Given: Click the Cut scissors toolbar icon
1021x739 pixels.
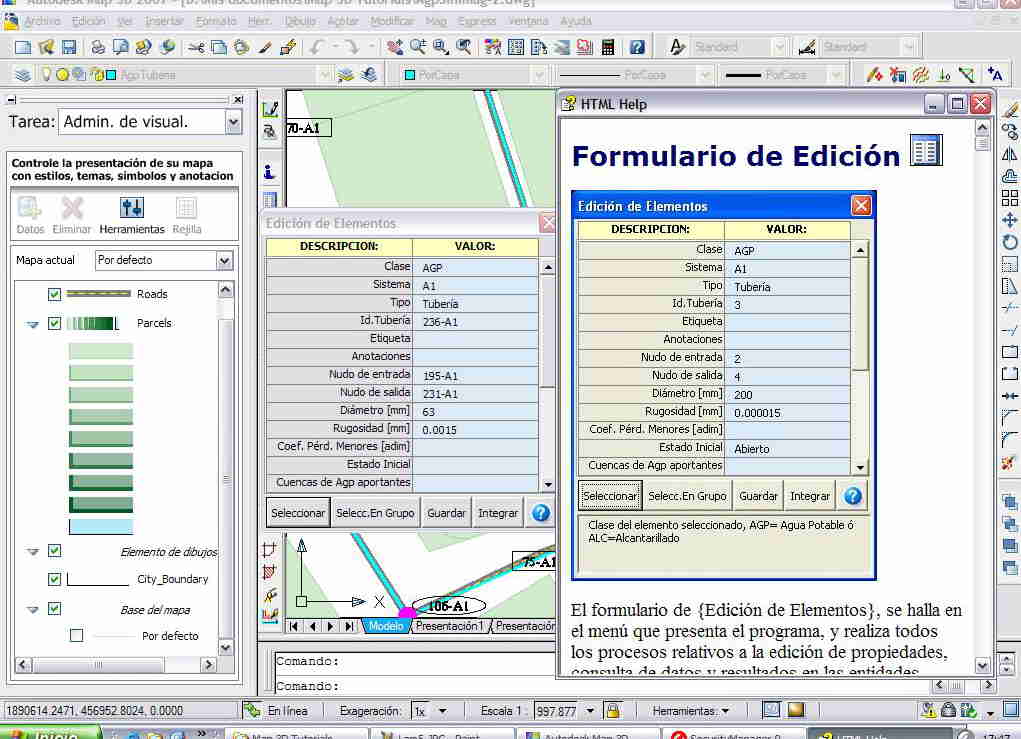Looking at the screenshot, I should click(x=195, y=47).
